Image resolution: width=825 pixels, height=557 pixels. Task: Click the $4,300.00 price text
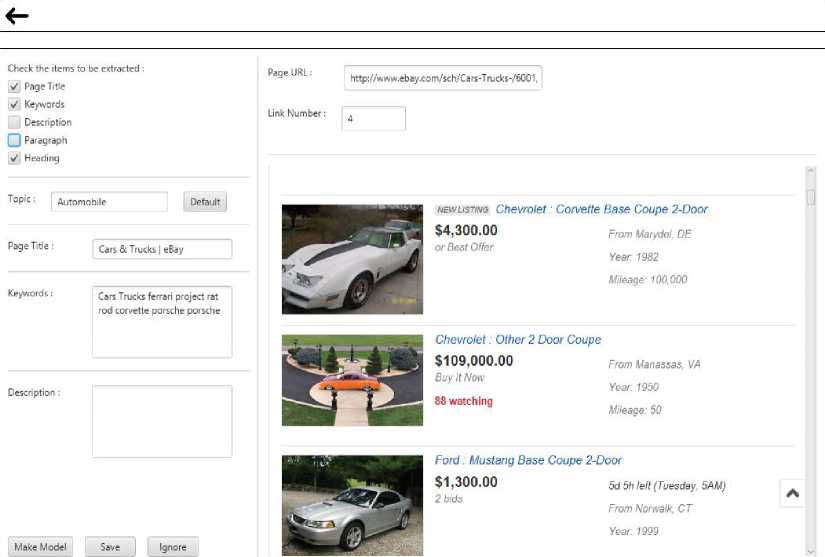[x=466, y=230]
